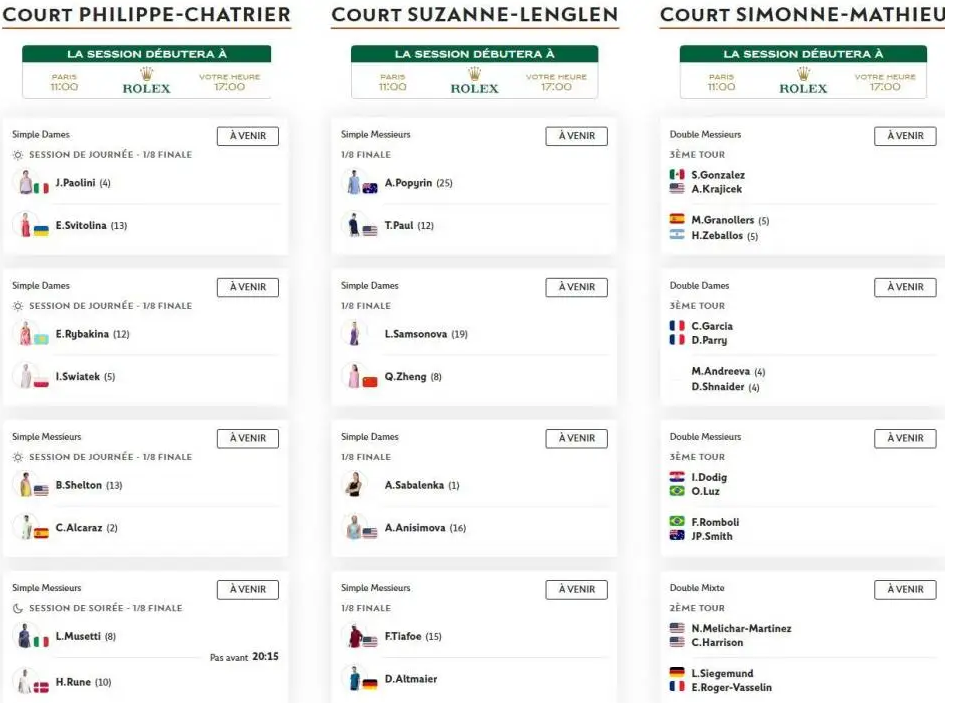Click the Ukraine flag beside E.Svitolina
Image resolution: width=966 pixels, height=703 pixels.
tap(41, 230)
